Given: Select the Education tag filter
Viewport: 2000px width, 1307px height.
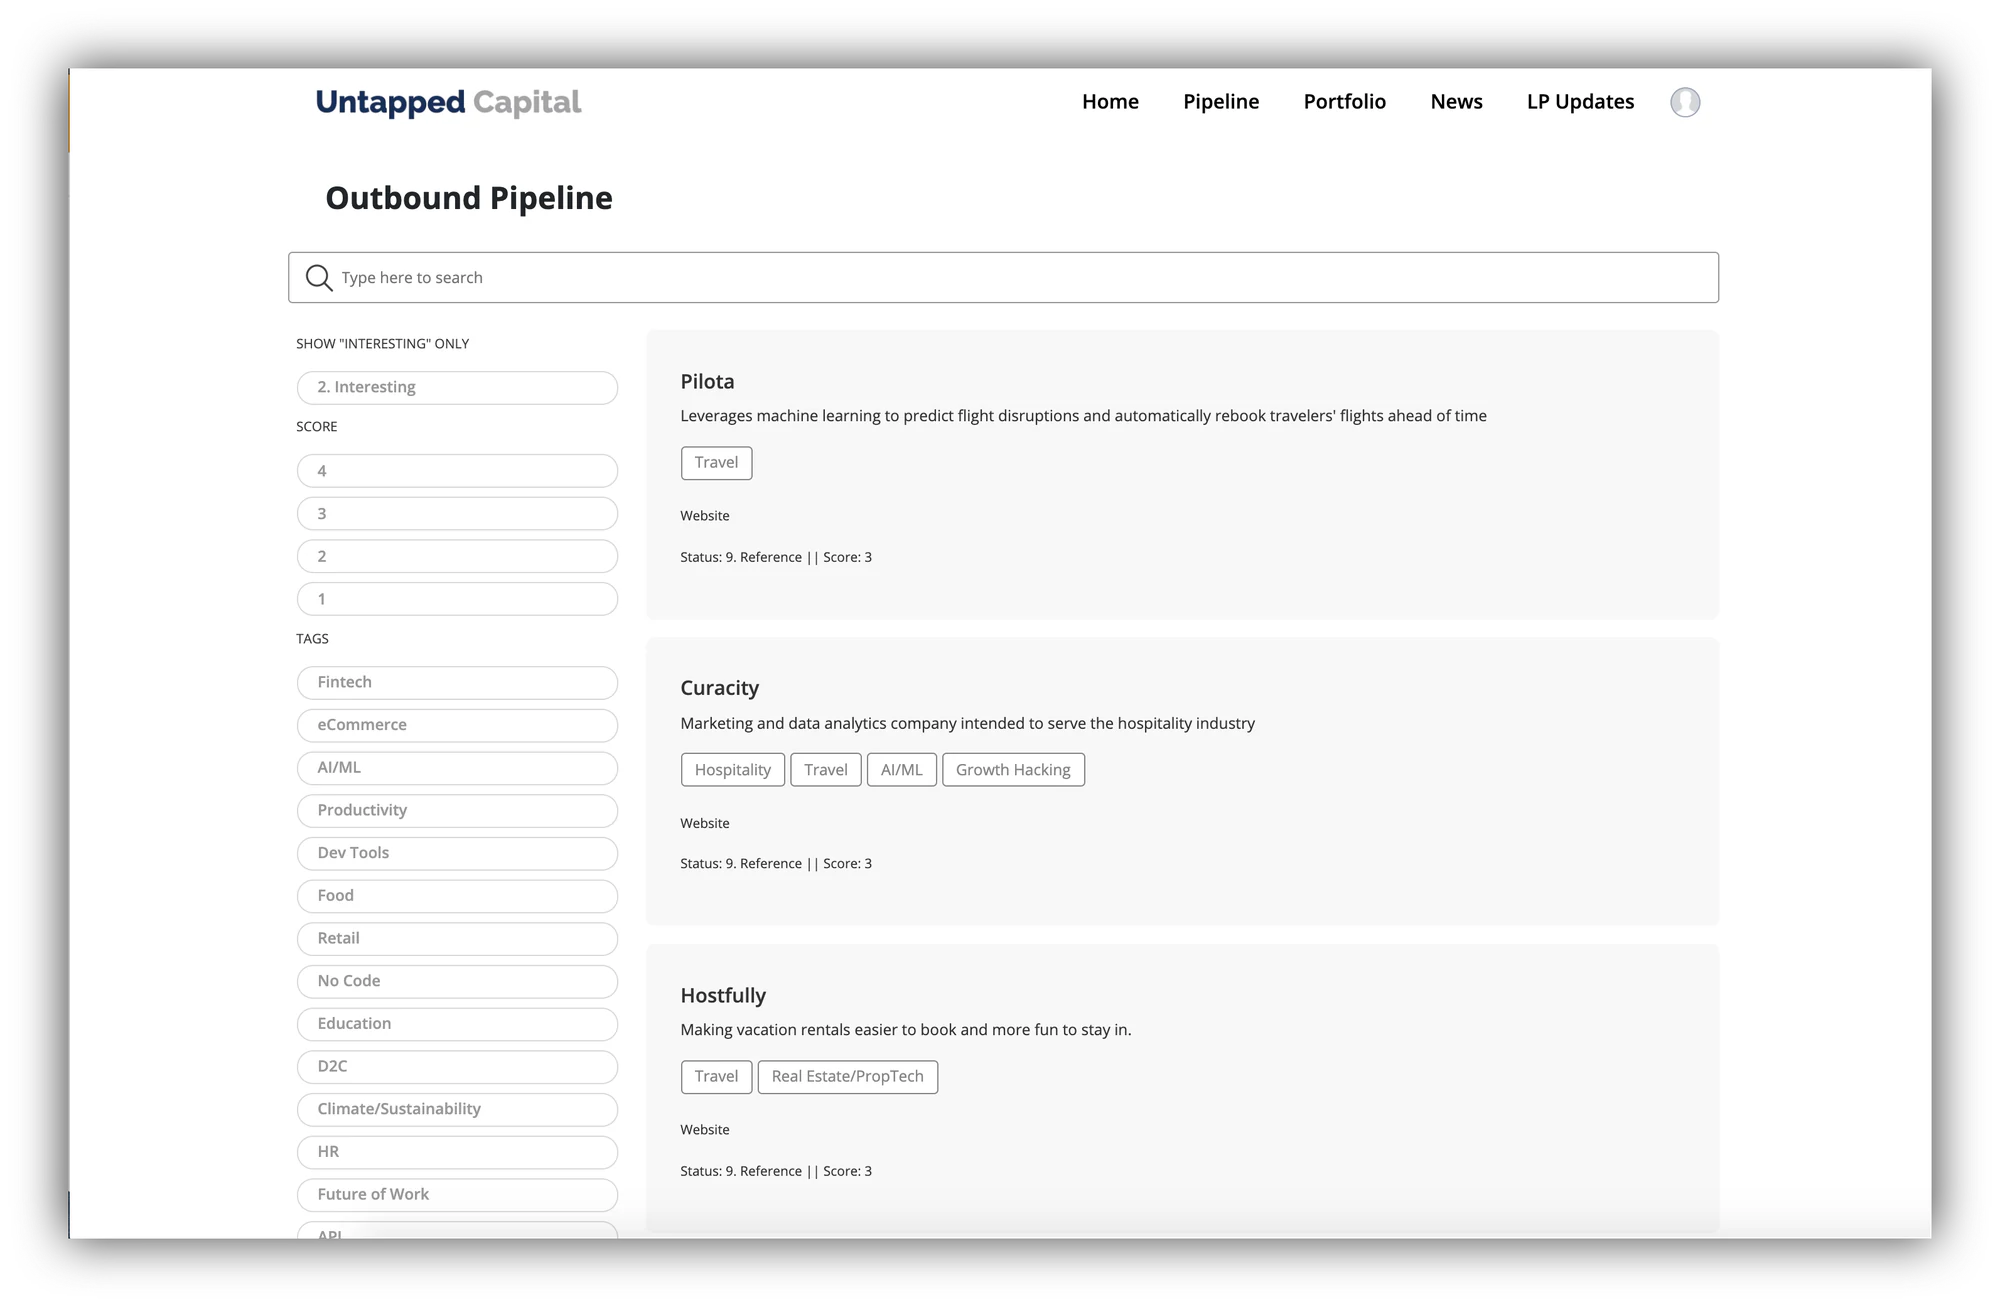Looking at the screenshot, I should click(457, 1024).
